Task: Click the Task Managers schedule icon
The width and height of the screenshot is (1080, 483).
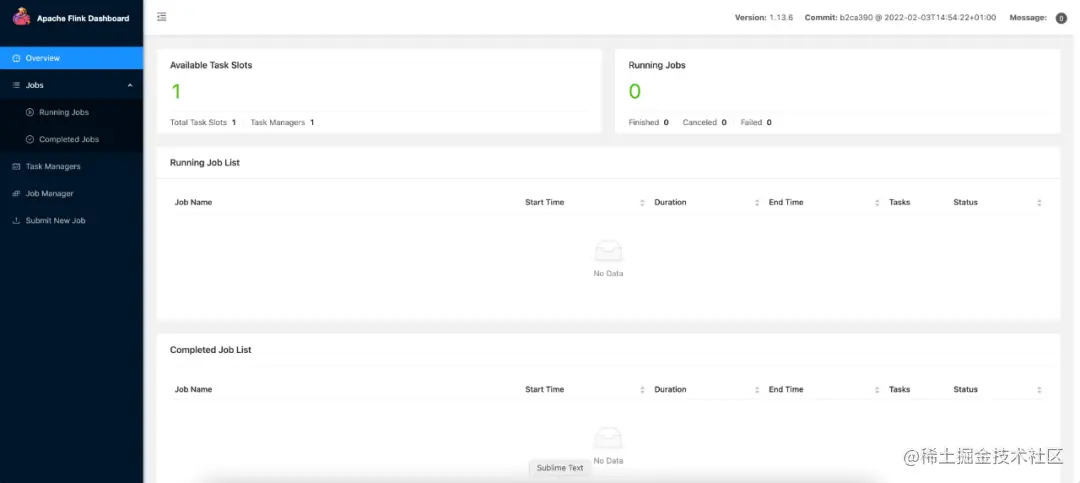Action: pos(17,167)
